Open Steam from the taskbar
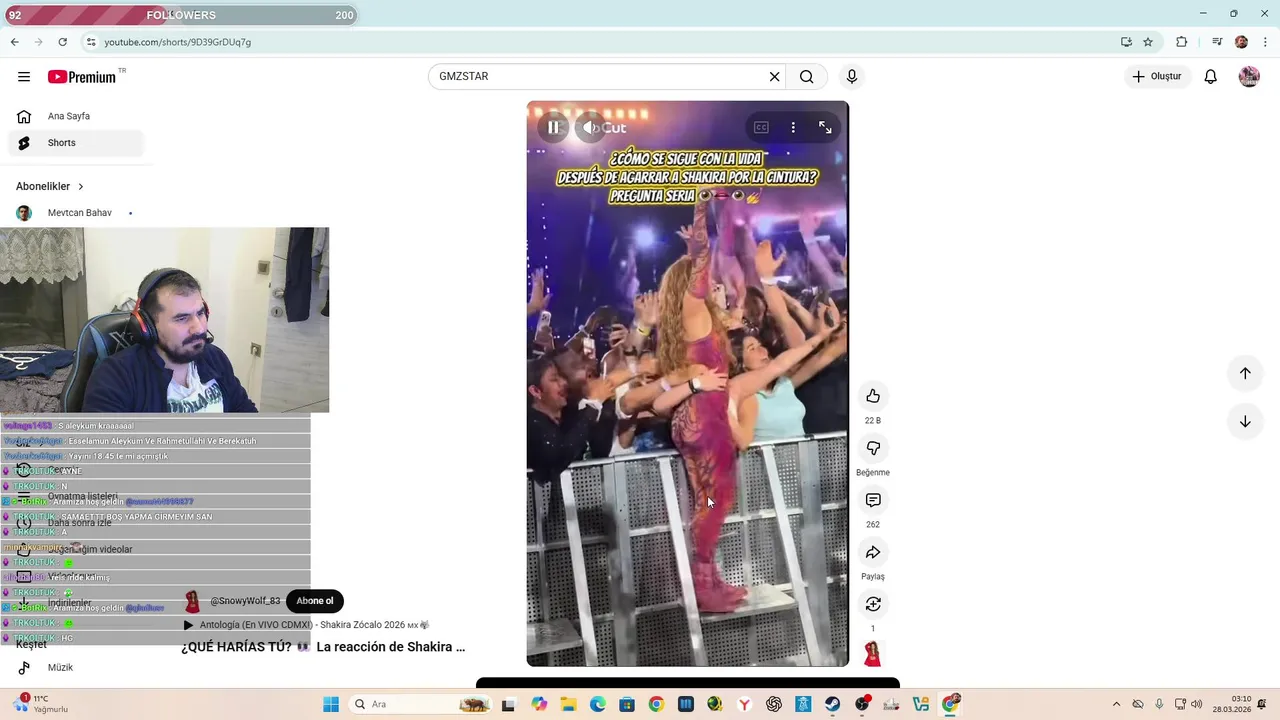The image size is (1280, 720). tap(832, 704)
